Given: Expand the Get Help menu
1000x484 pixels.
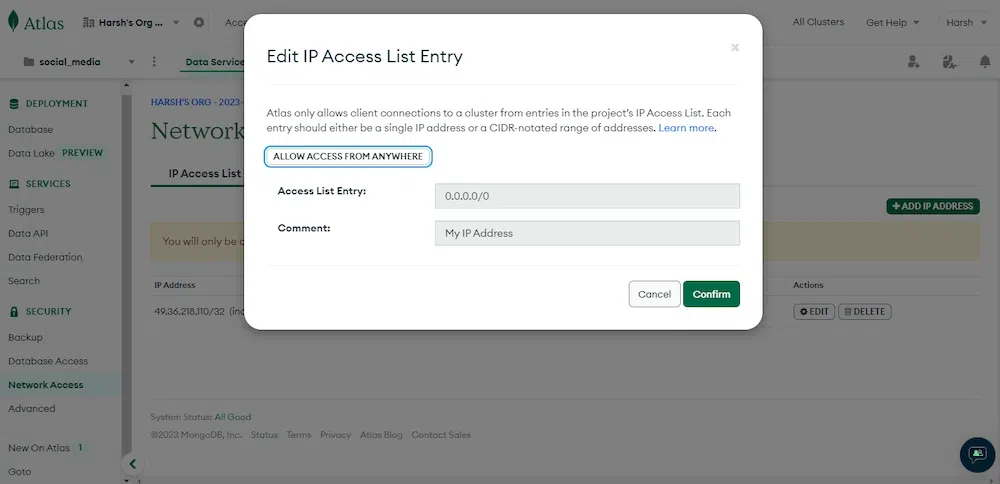Looking at the screenshot, I should pyautogui.click(x=892, y=22).
